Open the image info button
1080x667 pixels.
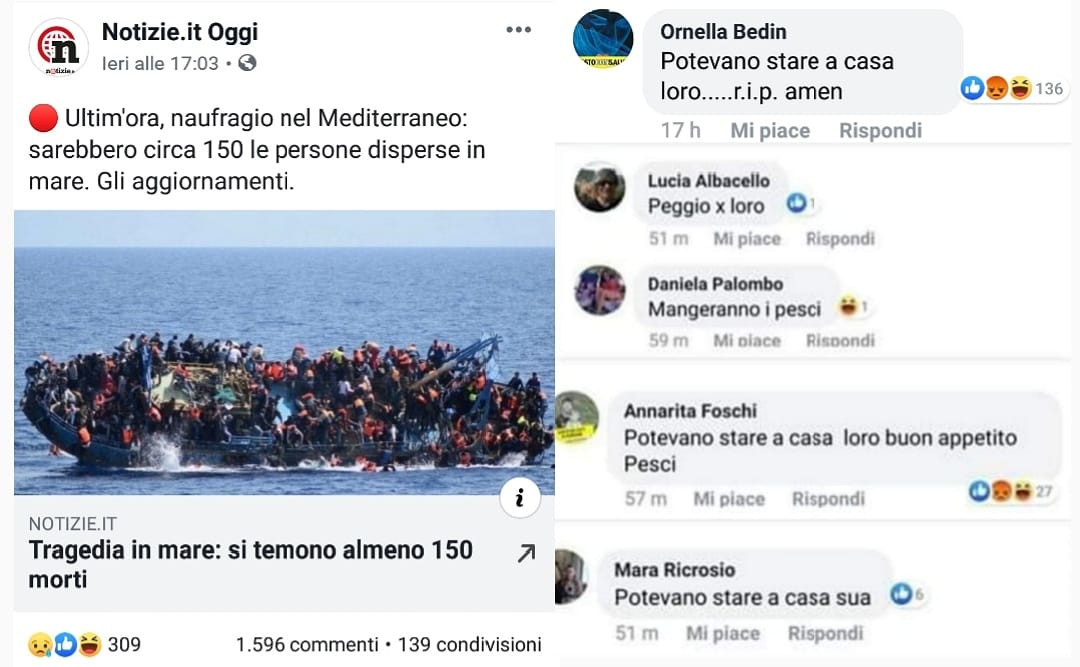click(x=519, y=499)
